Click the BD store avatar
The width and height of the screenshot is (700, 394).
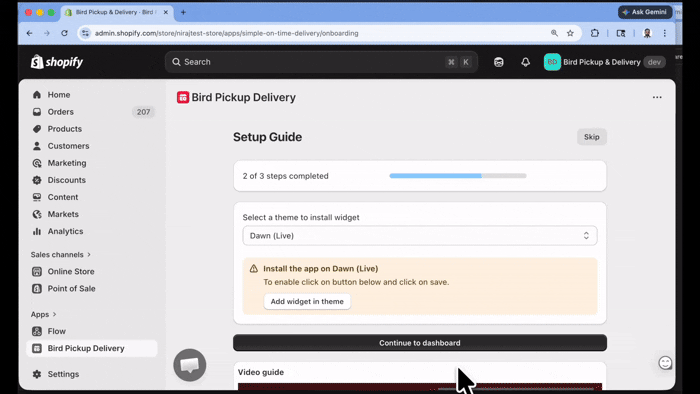(552, 62)
